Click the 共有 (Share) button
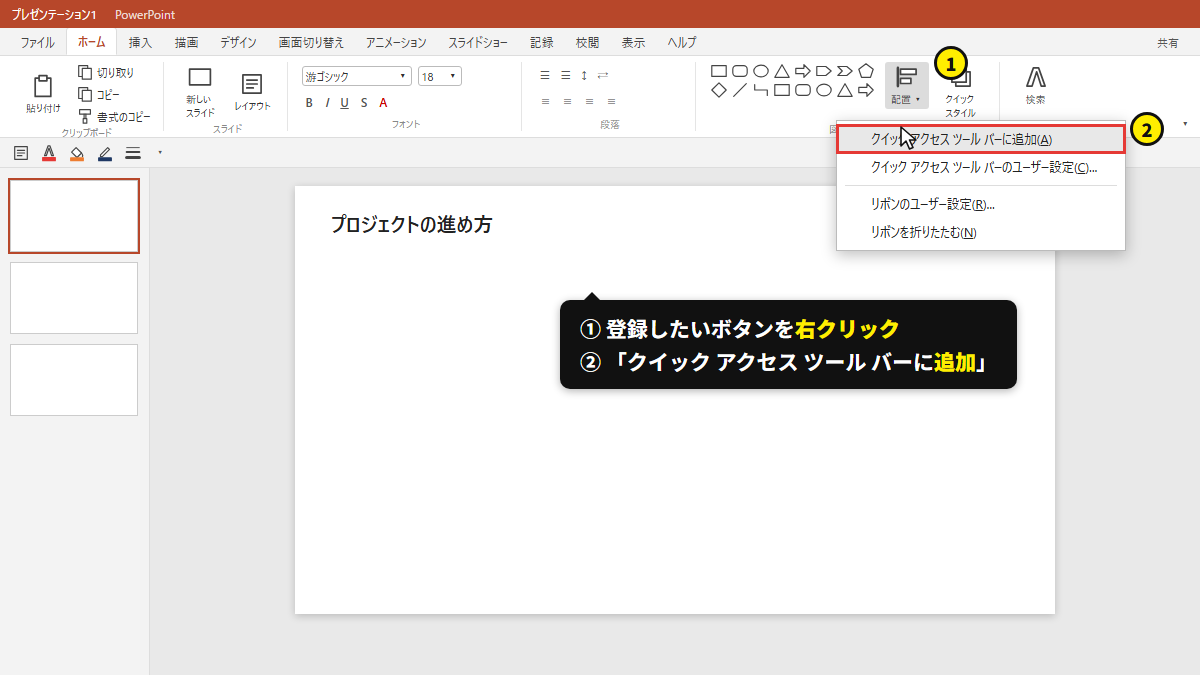 click(x=1167, y=43)
